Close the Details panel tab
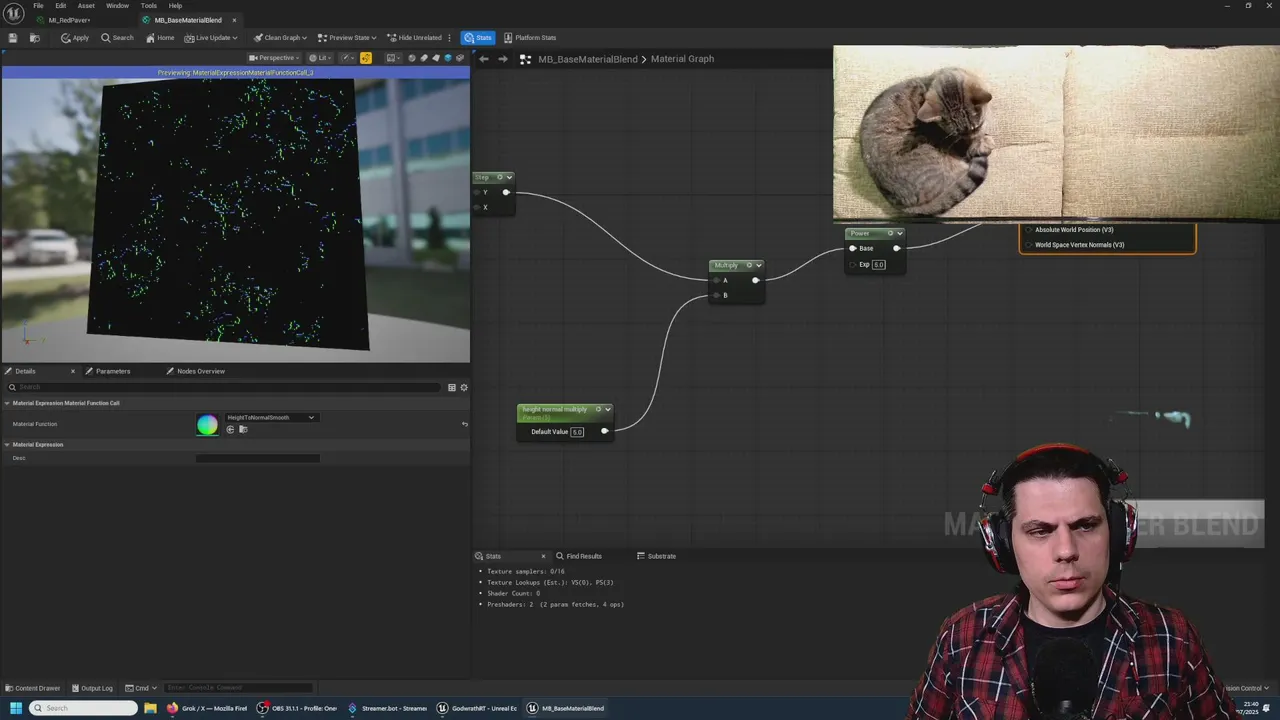1280x720 pixels. pos(72,371)
